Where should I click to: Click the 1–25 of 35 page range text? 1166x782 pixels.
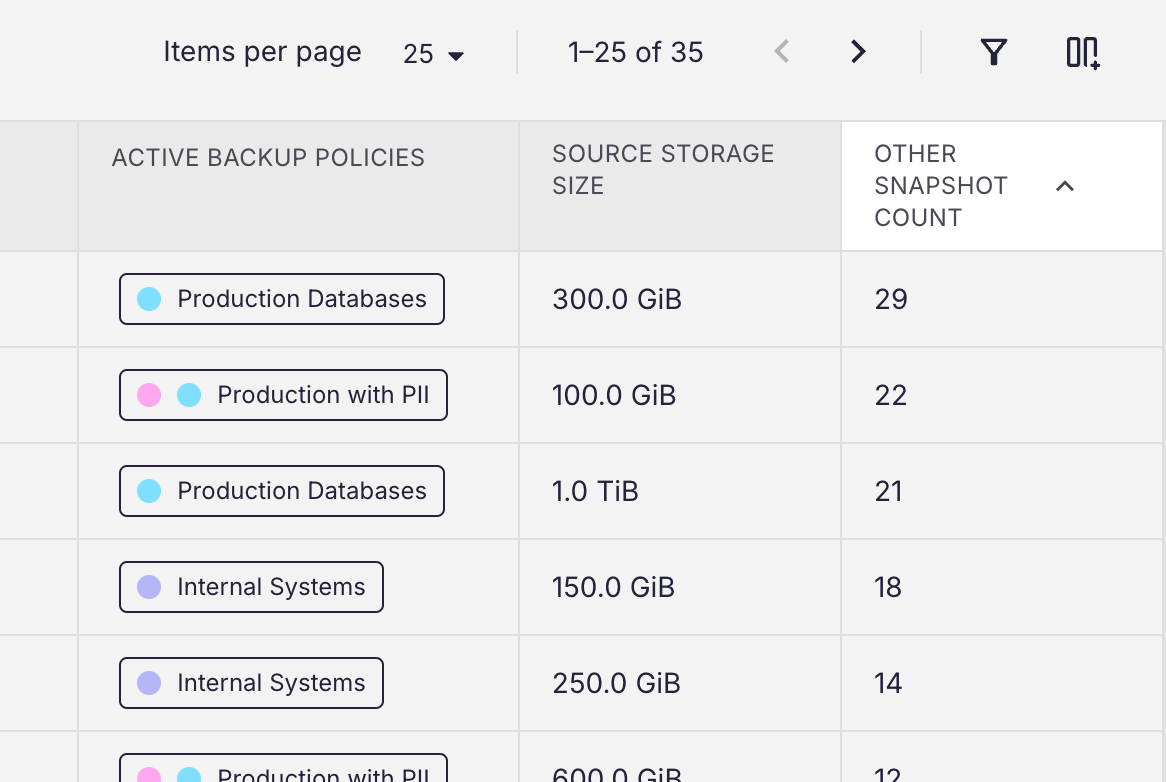(636, 52)
